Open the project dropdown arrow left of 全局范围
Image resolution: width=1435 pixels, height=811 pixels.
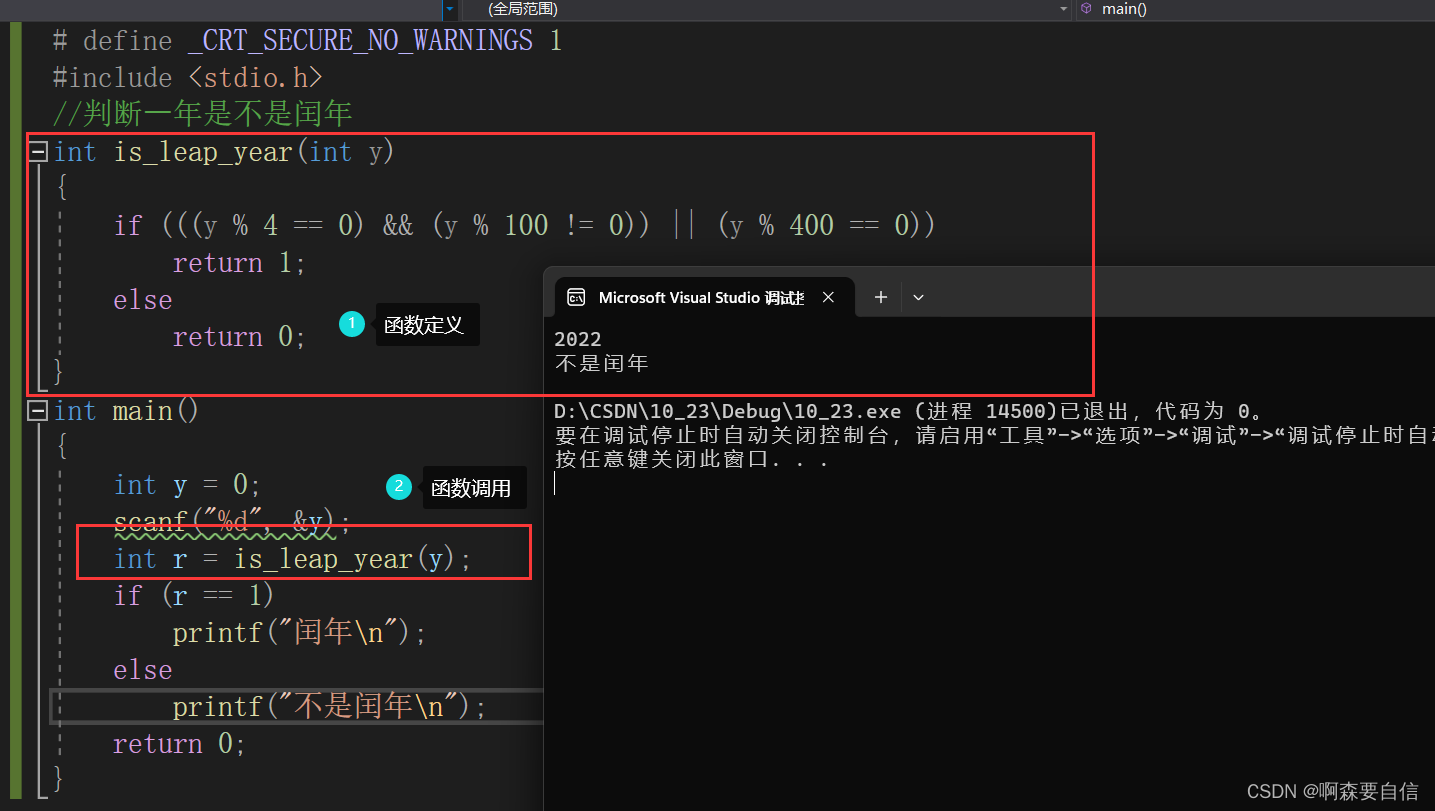tap(450, 9)
